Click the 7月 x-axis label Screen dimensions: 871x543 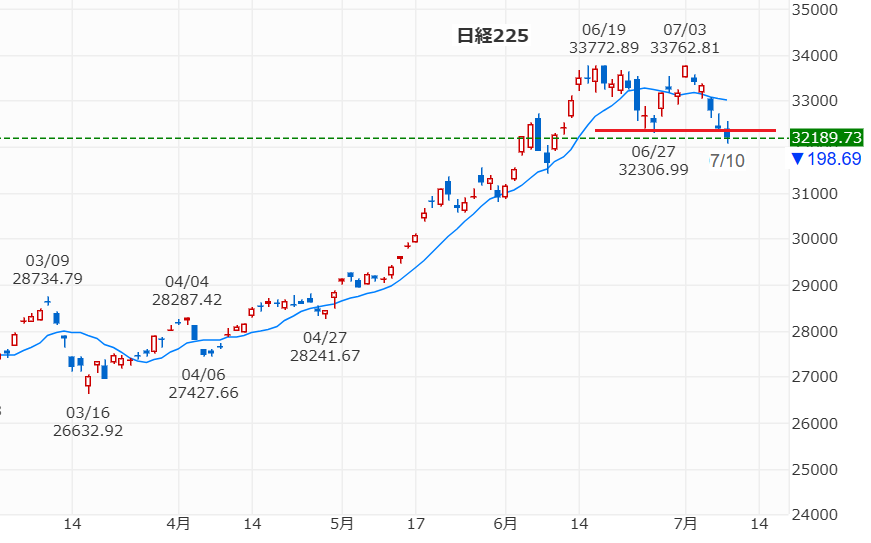tap(685, 524)
